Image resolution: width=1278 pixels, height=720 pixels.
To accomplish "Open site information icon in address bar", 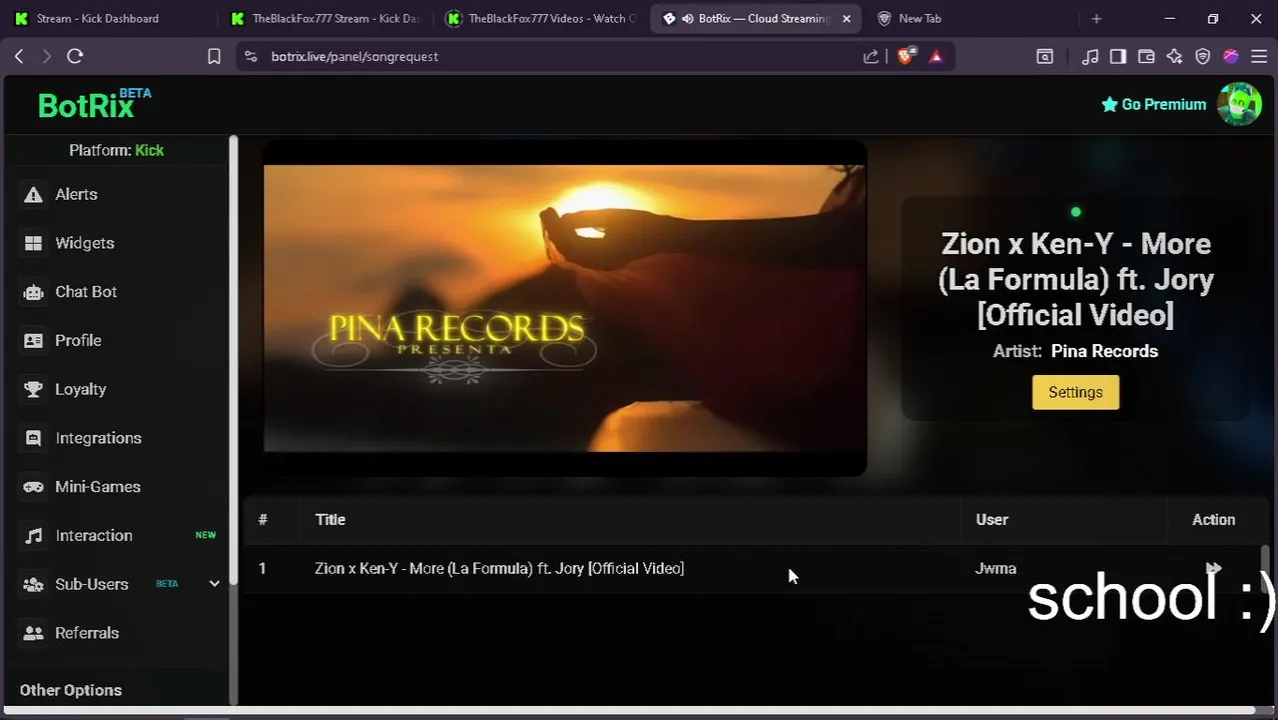I will (x=250, y=56).
